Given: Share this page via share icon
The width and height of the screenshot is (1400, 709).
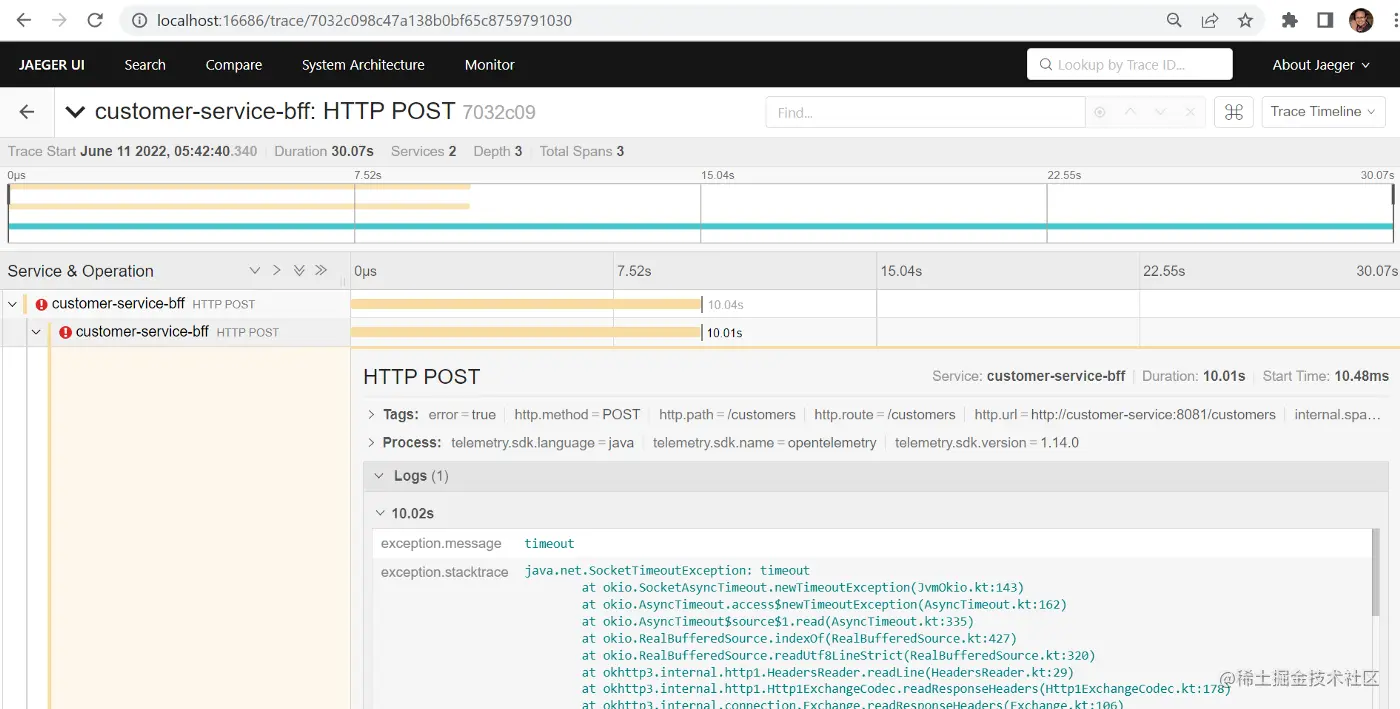Looking at the screenshot, I should pos(1210,20).
